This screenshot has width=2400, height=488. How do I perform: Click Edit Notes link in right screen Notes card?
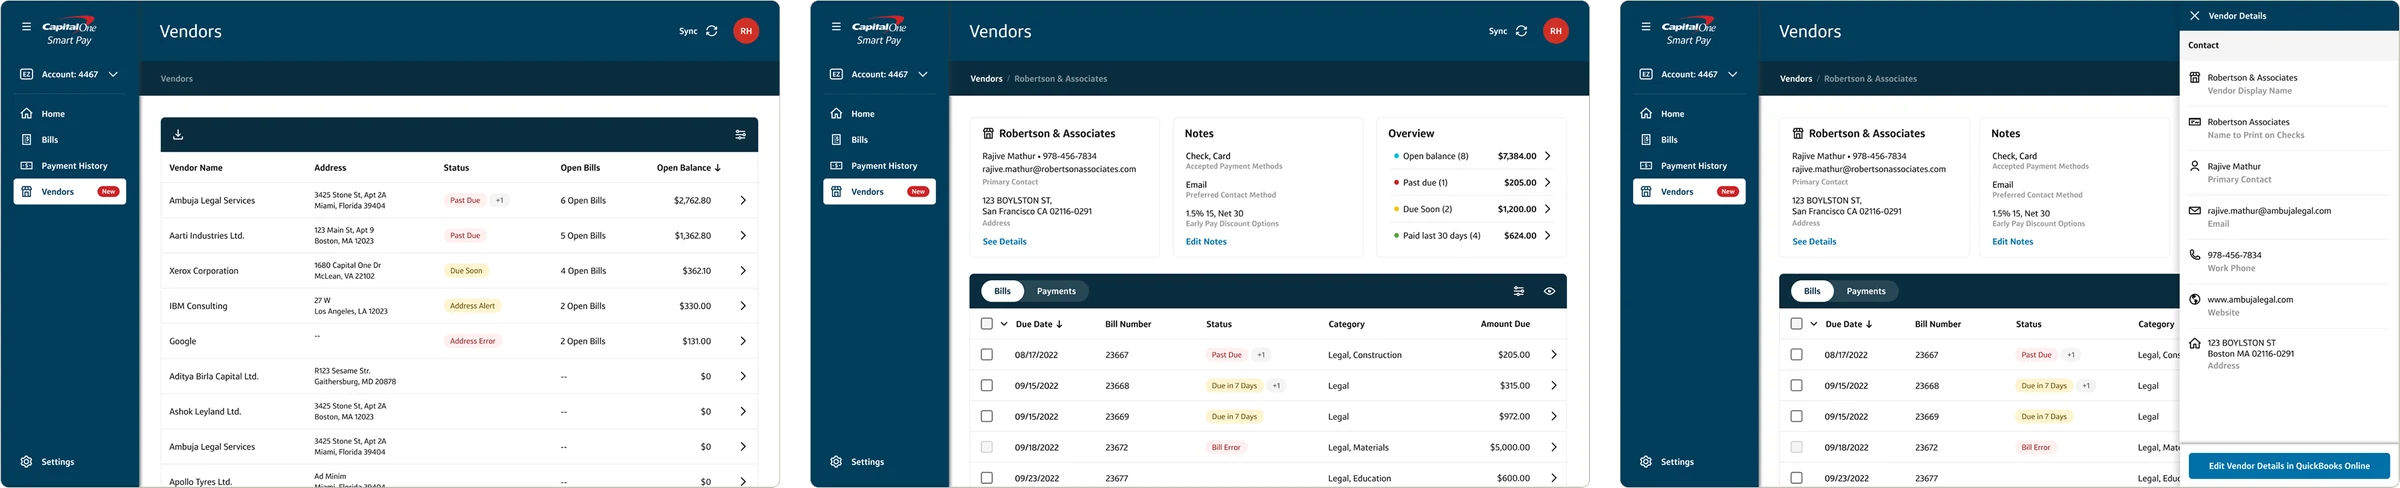point(2012,242)
